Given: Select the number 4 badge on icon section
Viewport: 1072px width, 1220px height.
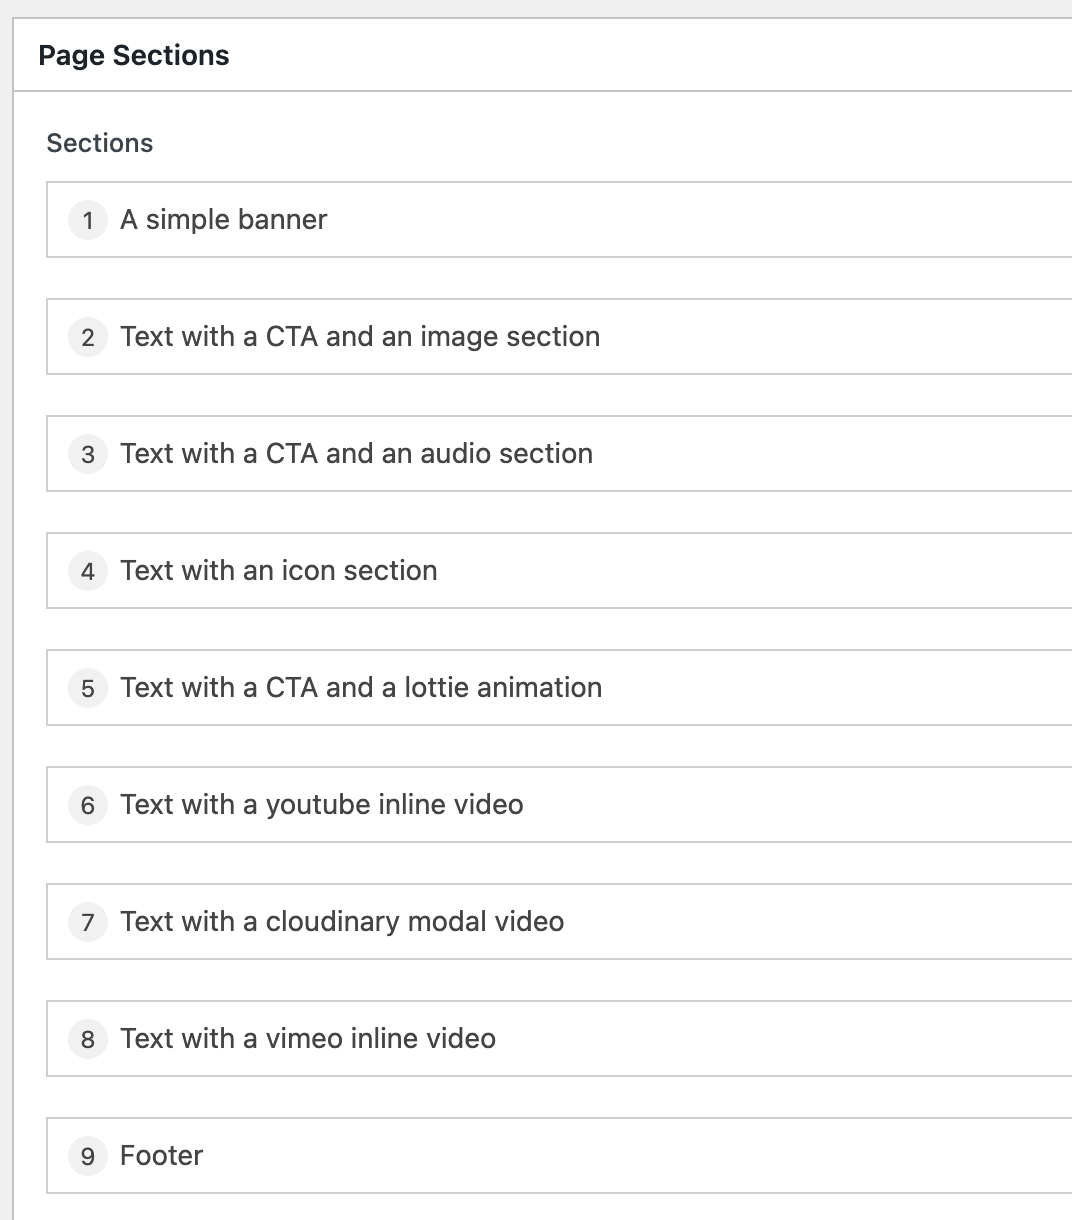Looking at the screenshot, I should coord(88,571).
